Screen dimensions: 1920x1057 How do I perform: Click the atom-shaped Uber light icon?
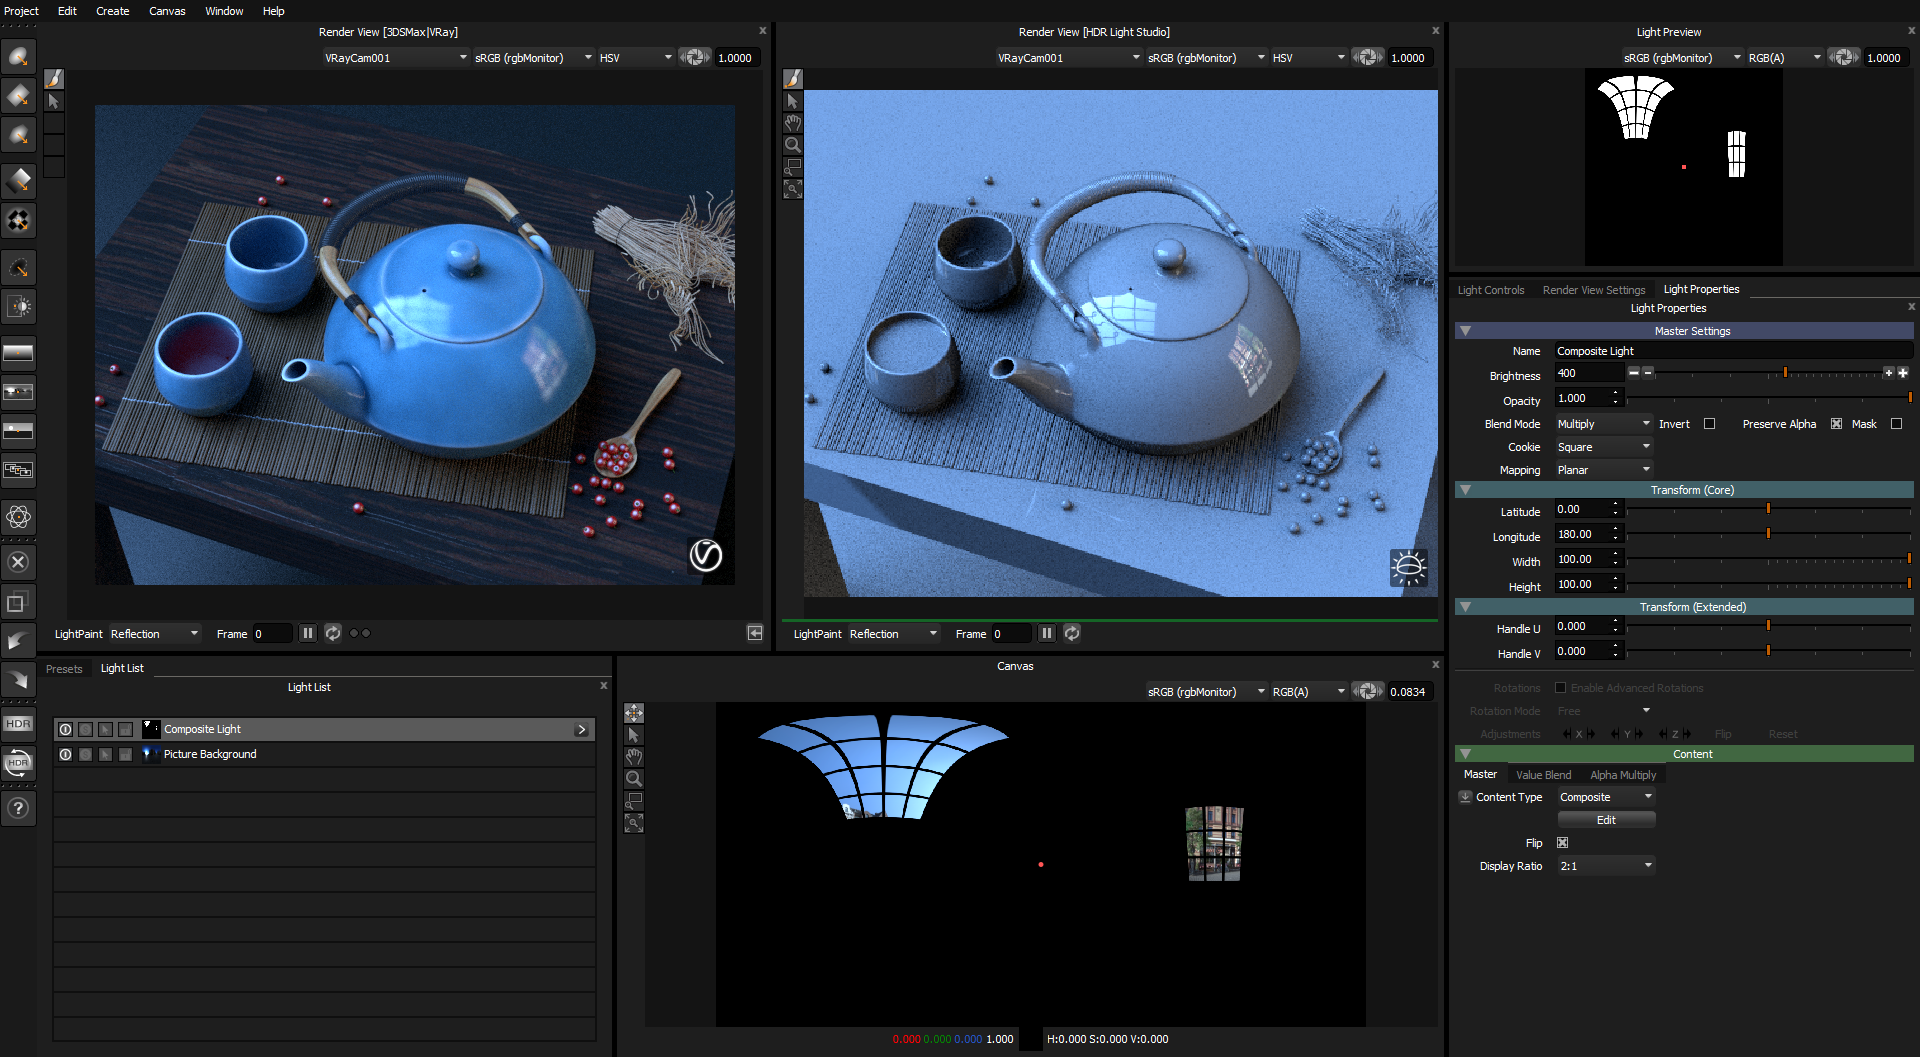[x=18, y=517]
